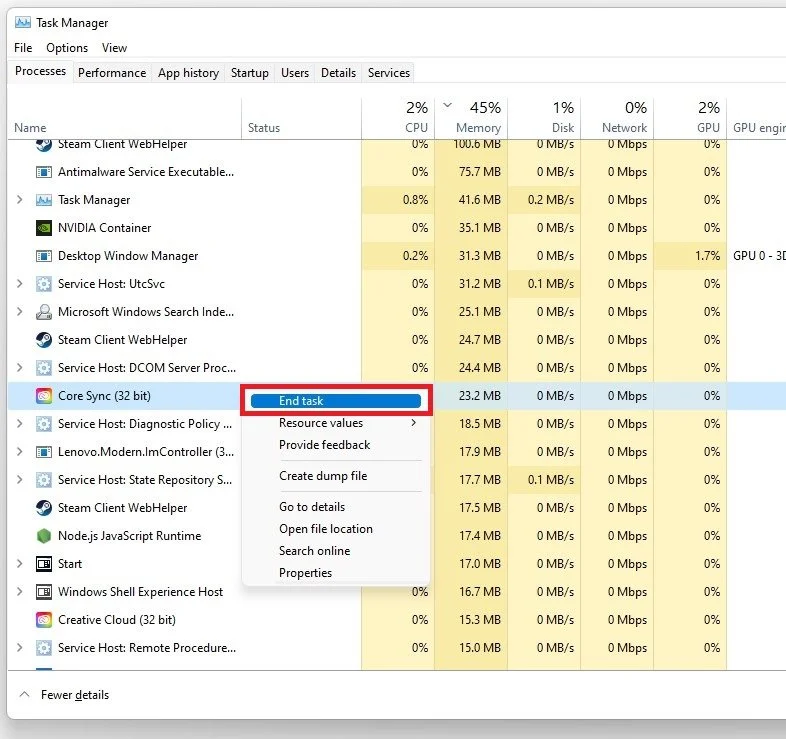786x739 pixels.
Task: Click the Lenovo.Modern.ImController icon
Action: tap(44, 452)
